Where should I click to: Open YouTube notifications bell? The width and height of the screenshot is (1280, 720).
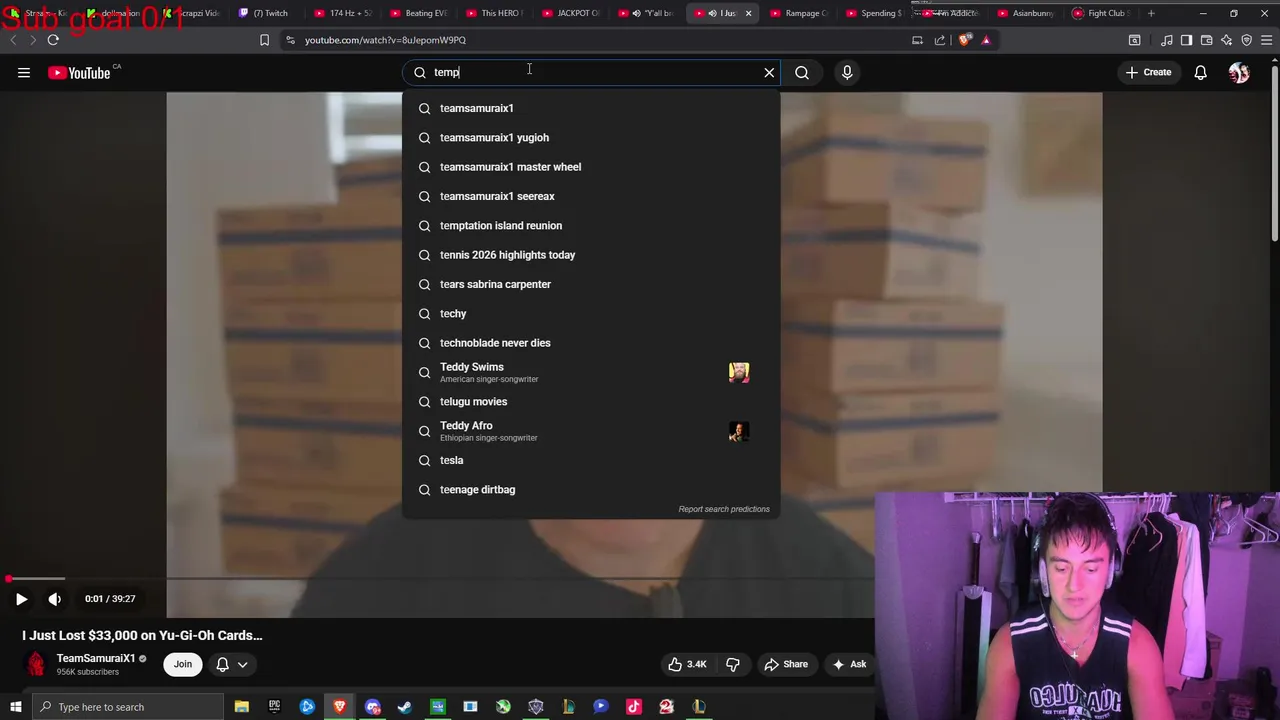click(1200, 72)
